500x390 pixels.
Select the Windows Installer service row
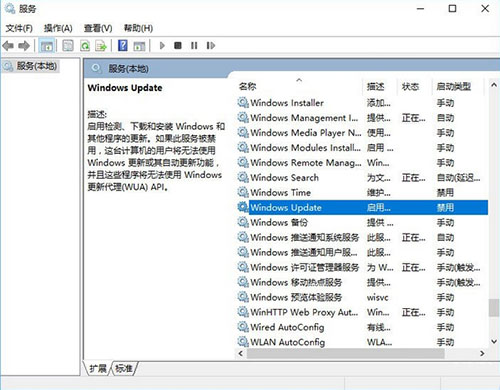click(362, 103)
